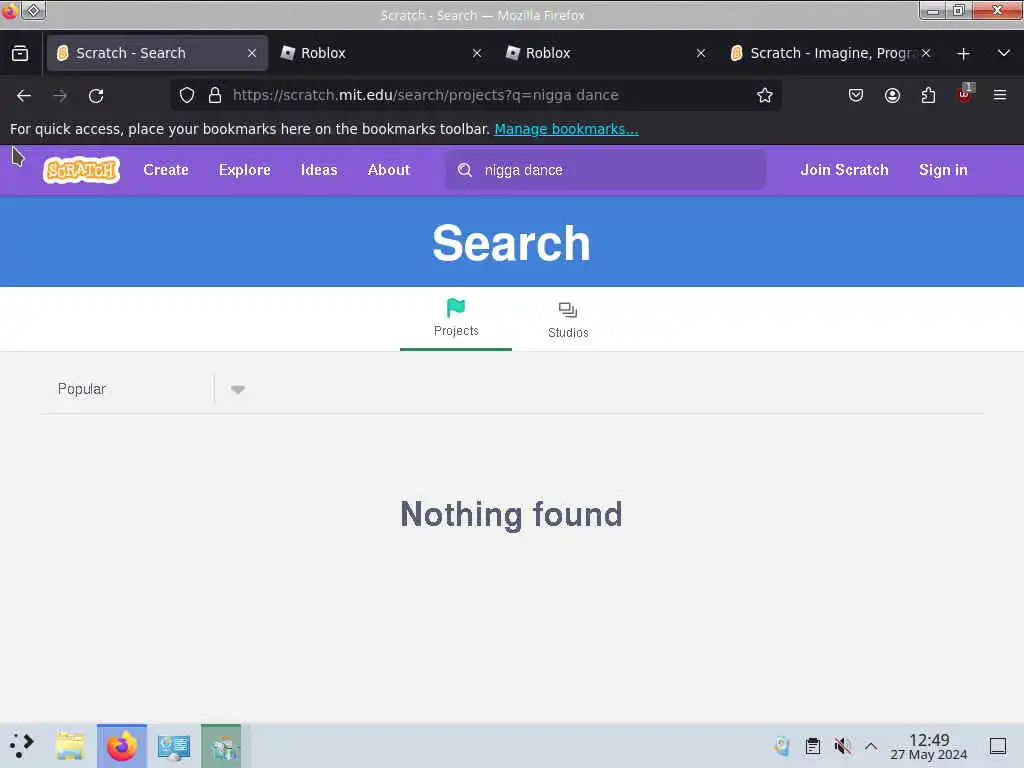
Task: Go back to the previous page
Action: pos(24,96)
